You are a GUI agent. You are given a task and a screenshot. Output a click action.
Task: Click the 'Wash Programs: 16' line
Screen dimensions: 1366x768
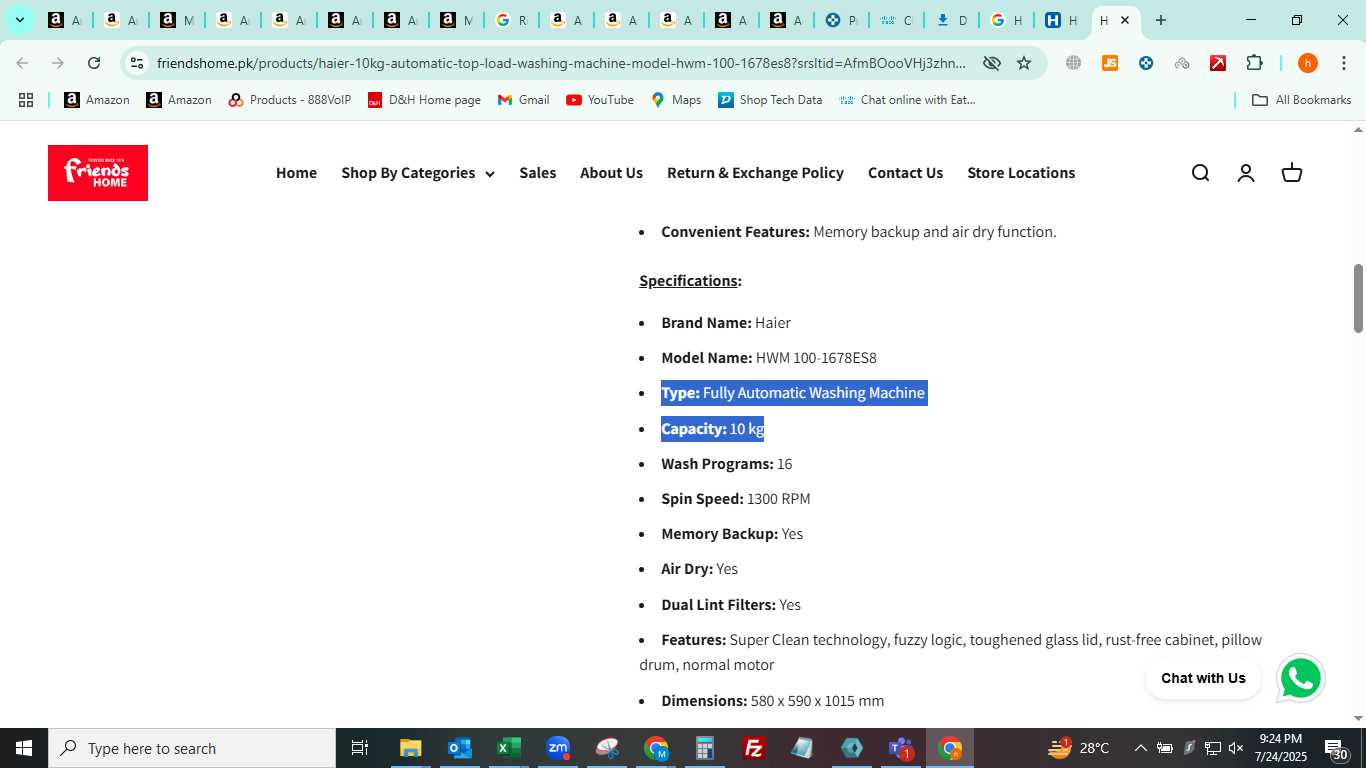click(x=727, y=464)
